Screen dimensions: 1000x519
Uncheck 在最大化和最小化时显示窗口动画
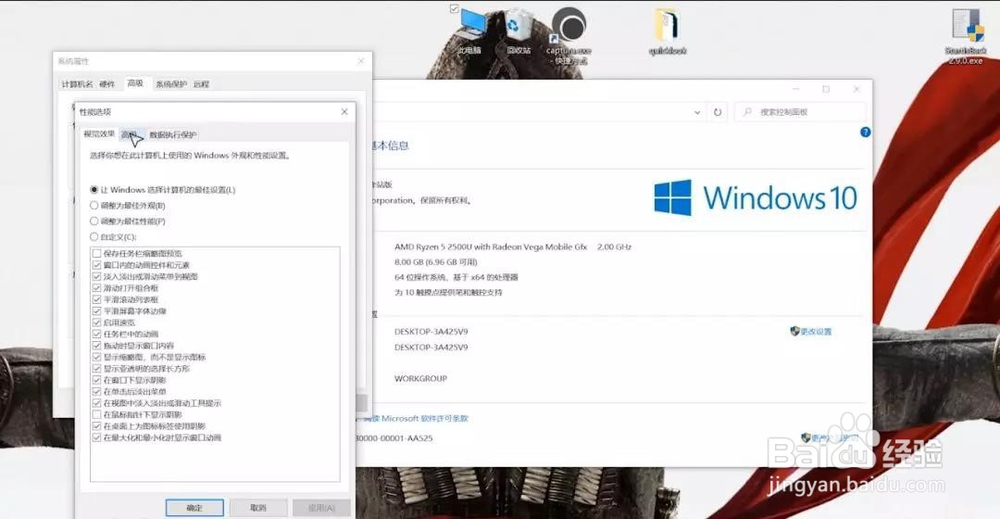click(x=97, y=437)
